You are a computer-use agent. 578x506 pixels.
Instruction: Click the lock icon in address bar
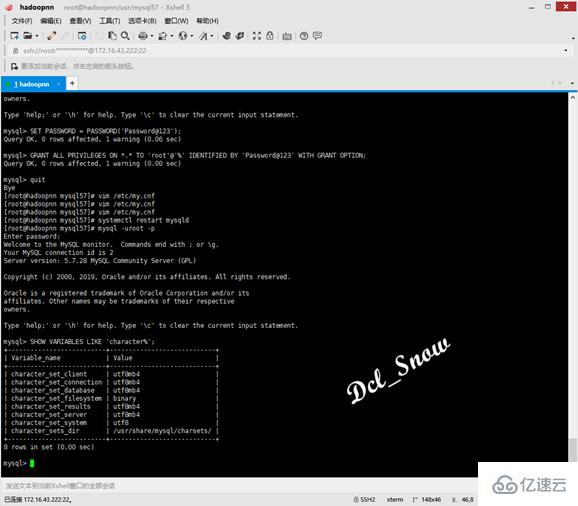15,50
